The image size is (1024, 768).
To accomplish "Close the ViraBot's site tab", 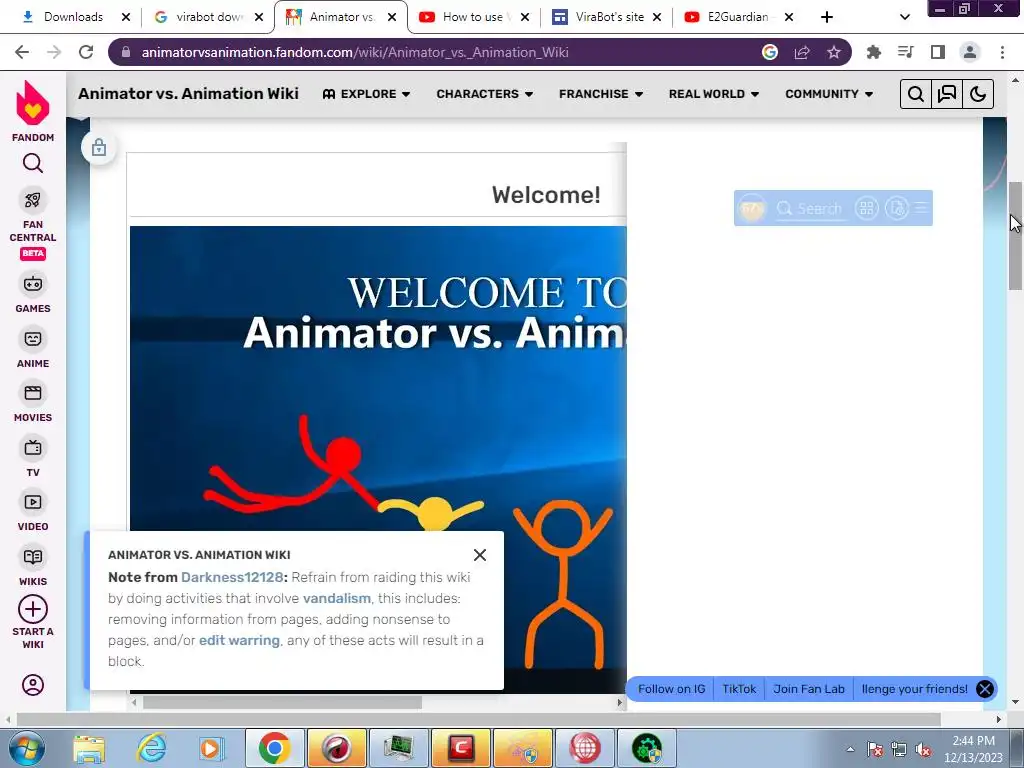I will pyautogui.click(x=657, y=17).
